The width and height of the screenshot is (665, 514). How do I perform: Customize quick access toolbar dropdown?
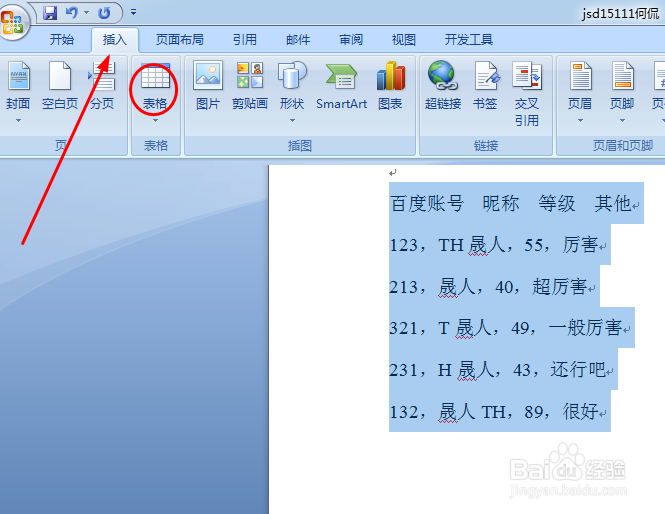(133, 12)
